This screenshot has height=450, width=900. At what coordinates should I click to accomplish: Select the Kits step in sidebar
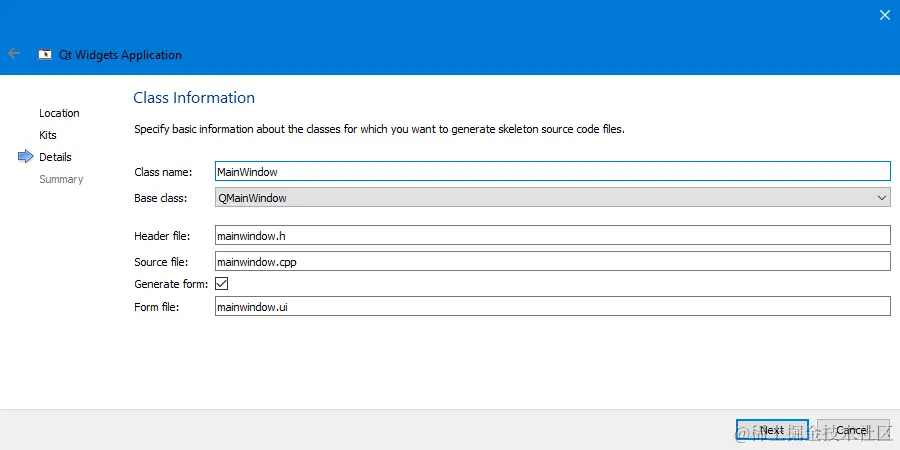pos(48,135)
